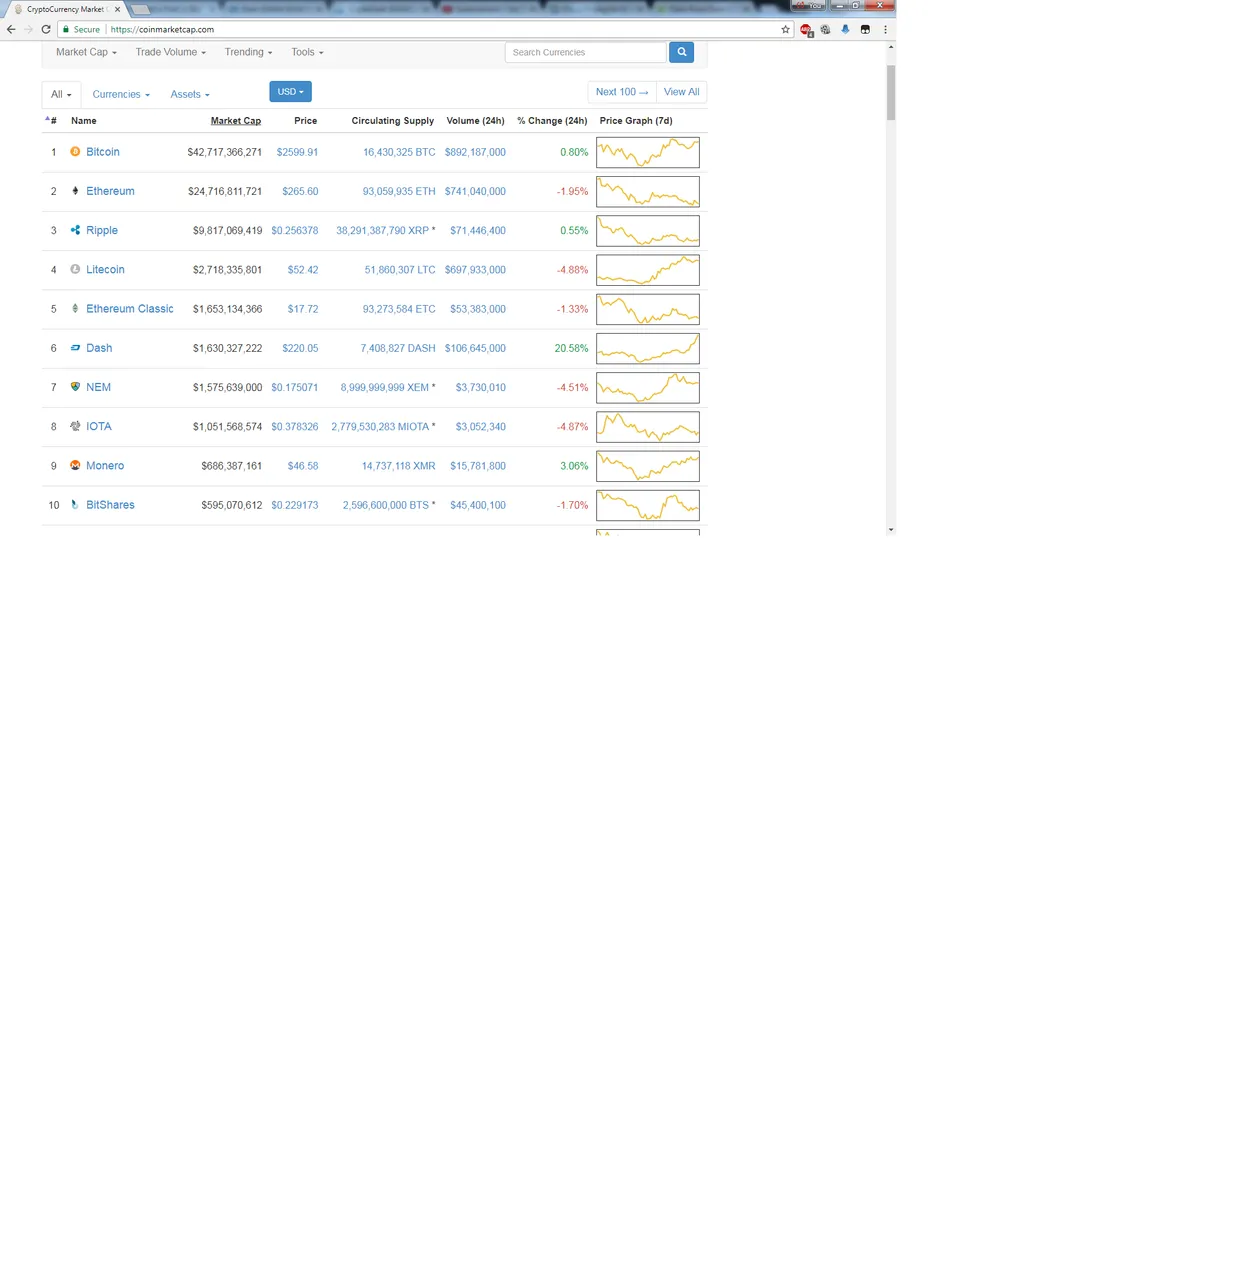Click the Ethereum Classic logo icon

pos(75,308)
